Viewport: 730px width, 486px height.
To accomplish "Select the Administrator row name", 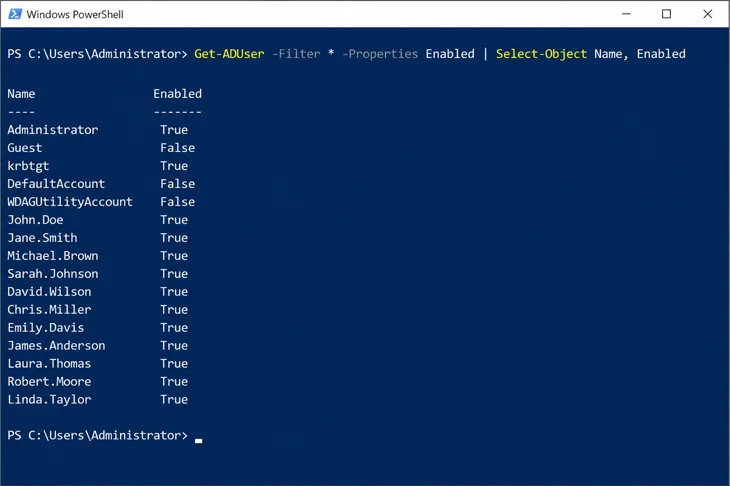I will [53, 129].
